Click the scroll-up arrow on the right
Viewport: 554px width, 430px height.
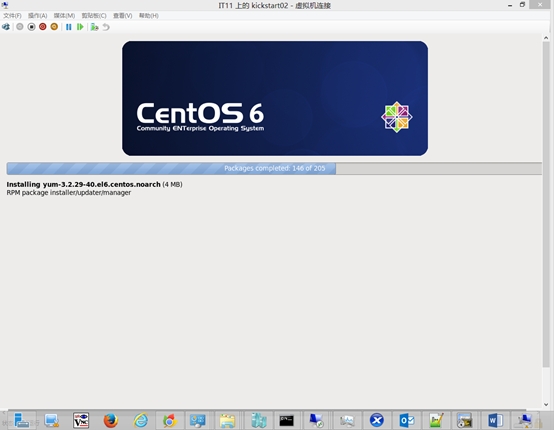coord(546,38)
